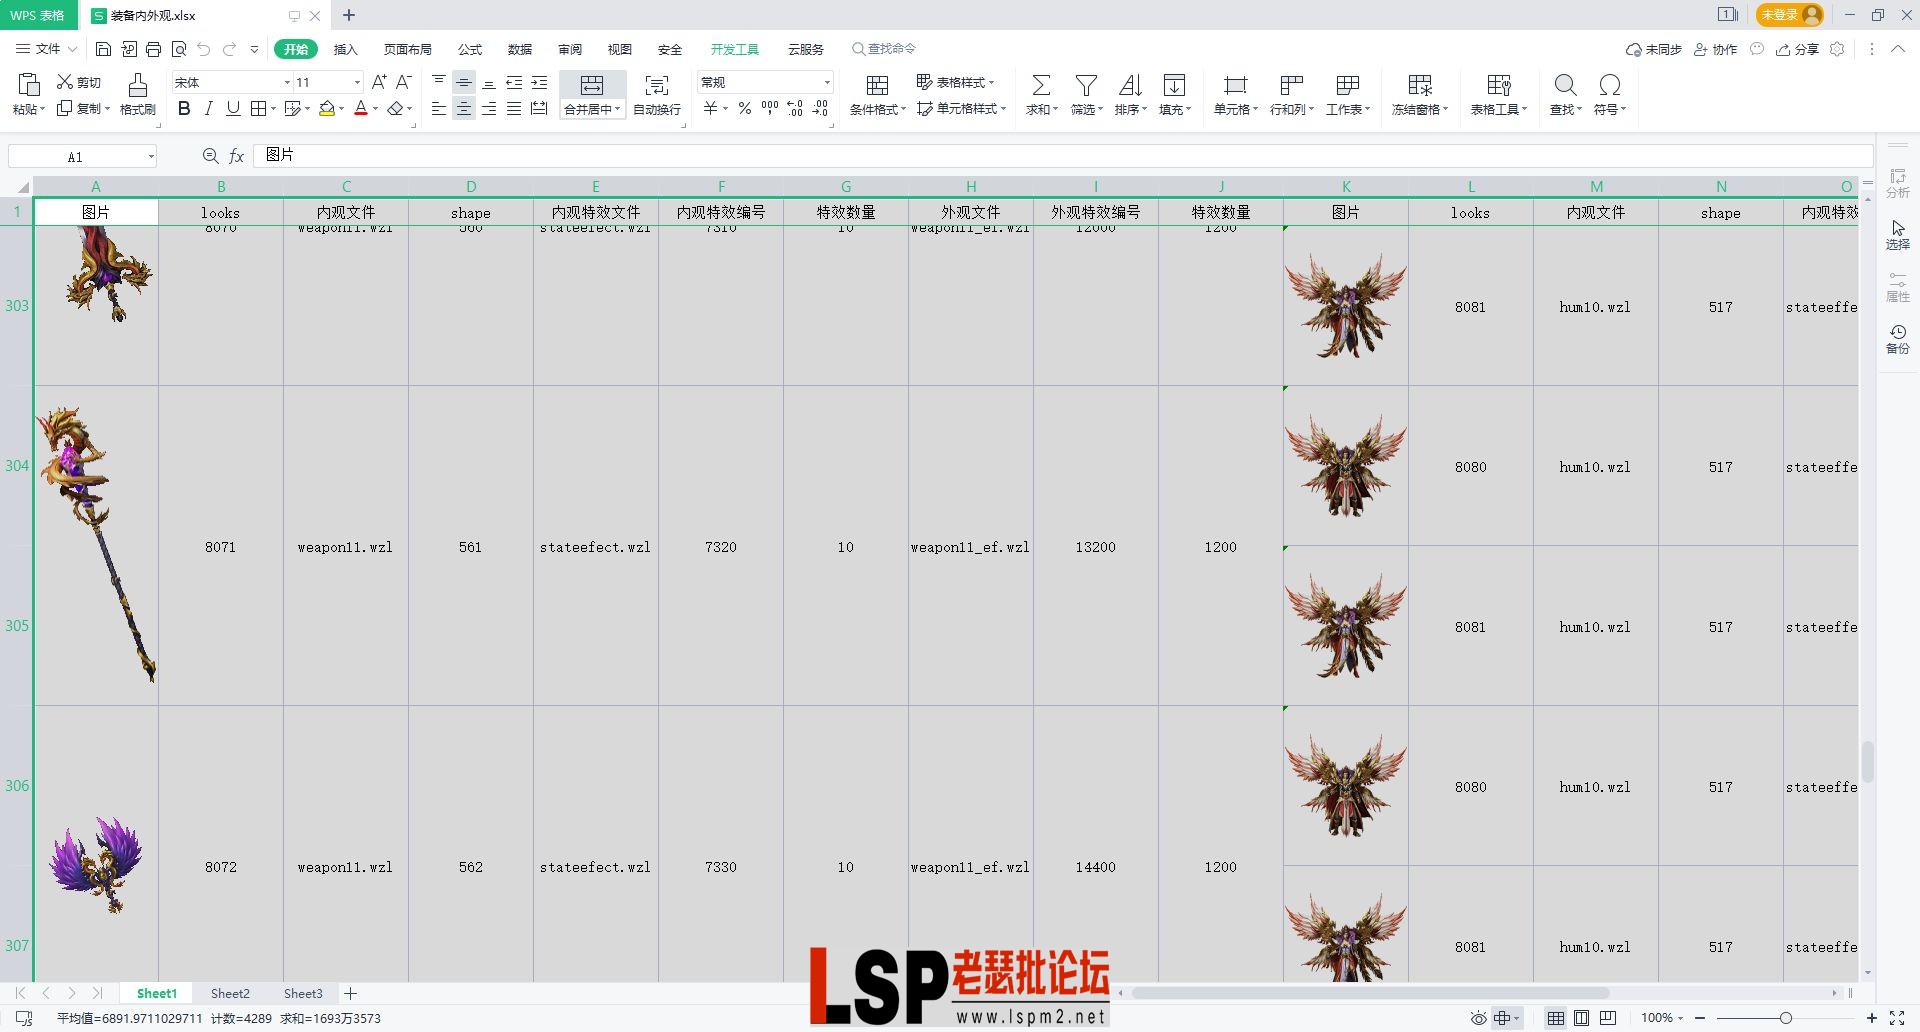Click the full screen icon in status bar
Viewport: 1920px width, 1032px height.
click(x=1897, y=1018)
